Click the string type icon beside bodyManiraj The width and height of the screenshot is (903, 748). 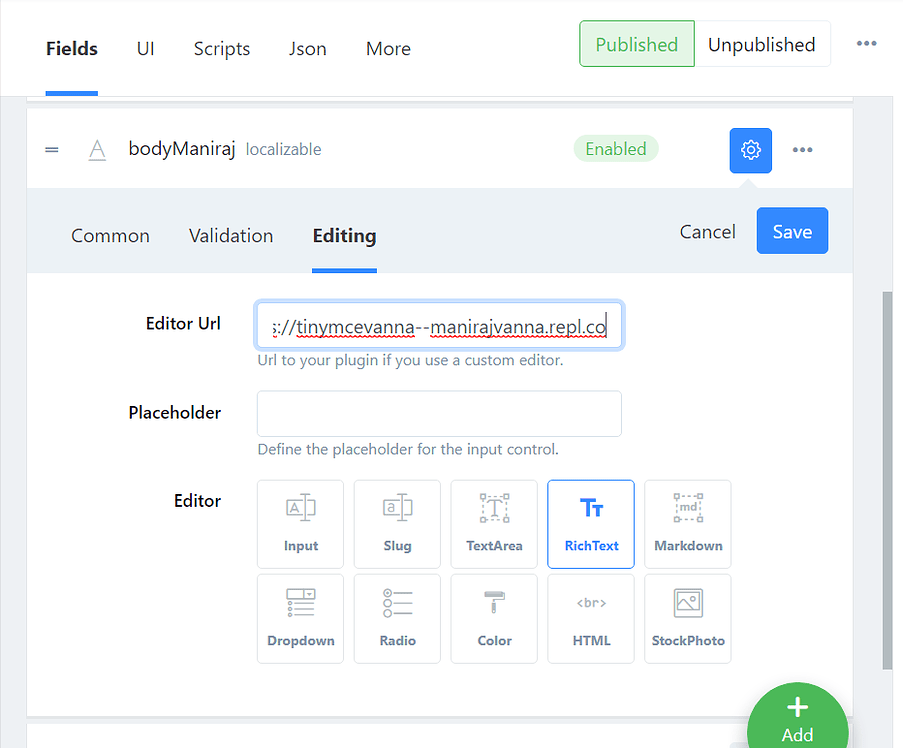(x=97, y=150)
